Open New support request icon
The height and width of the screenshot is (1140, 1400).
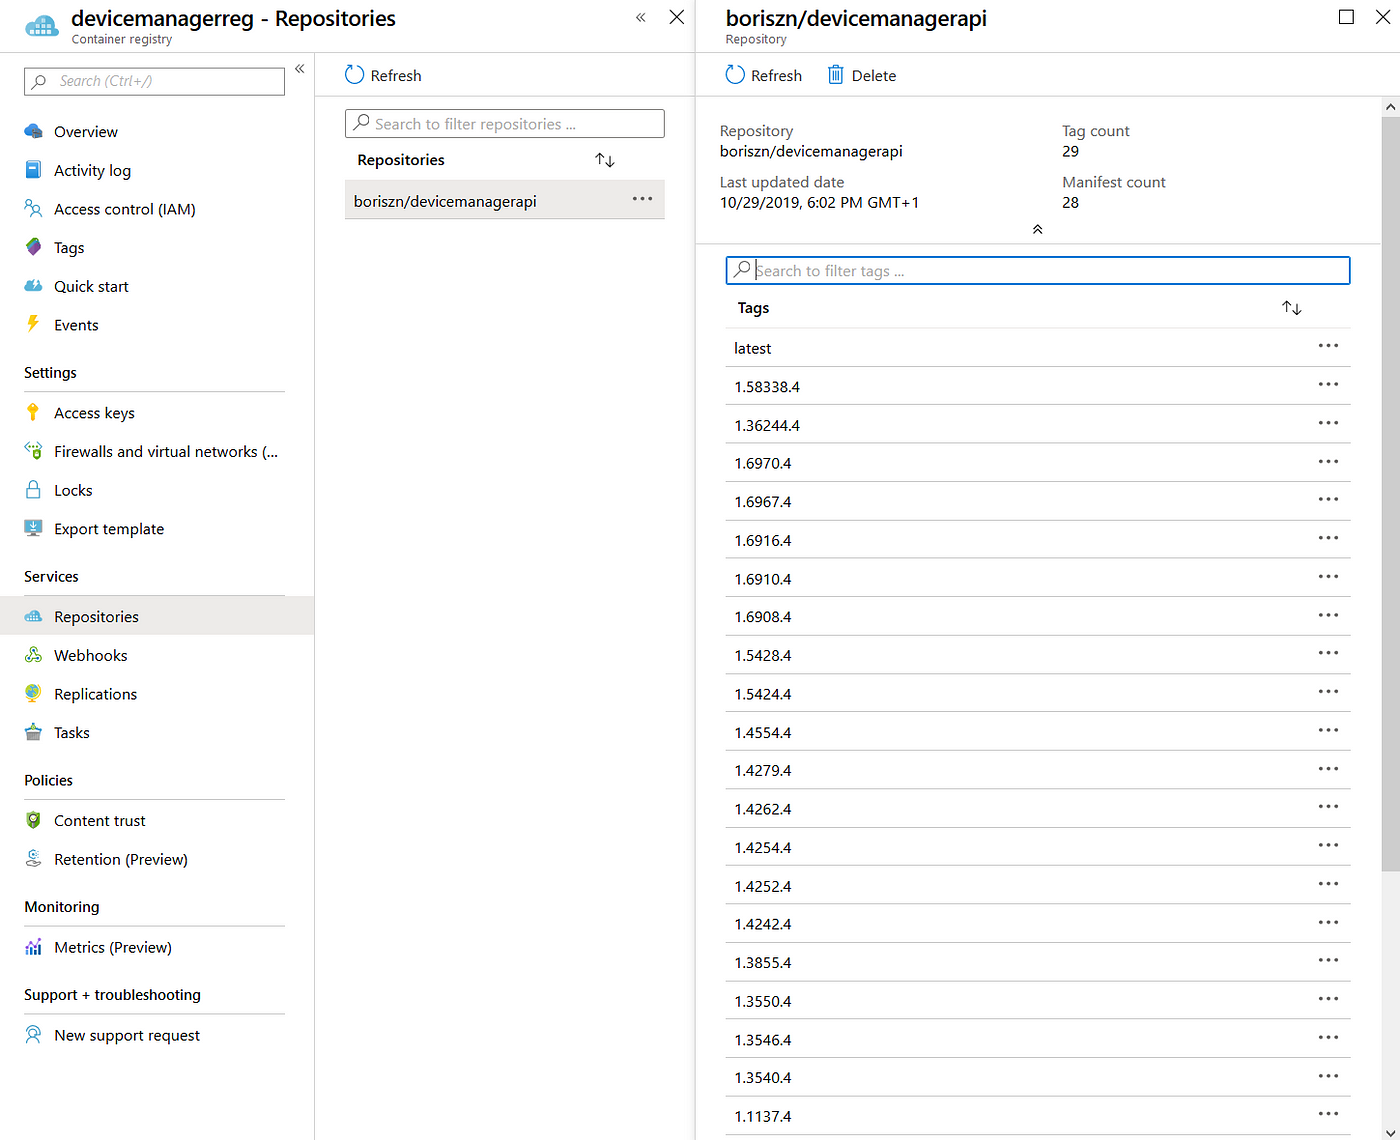pos(33,1035)
